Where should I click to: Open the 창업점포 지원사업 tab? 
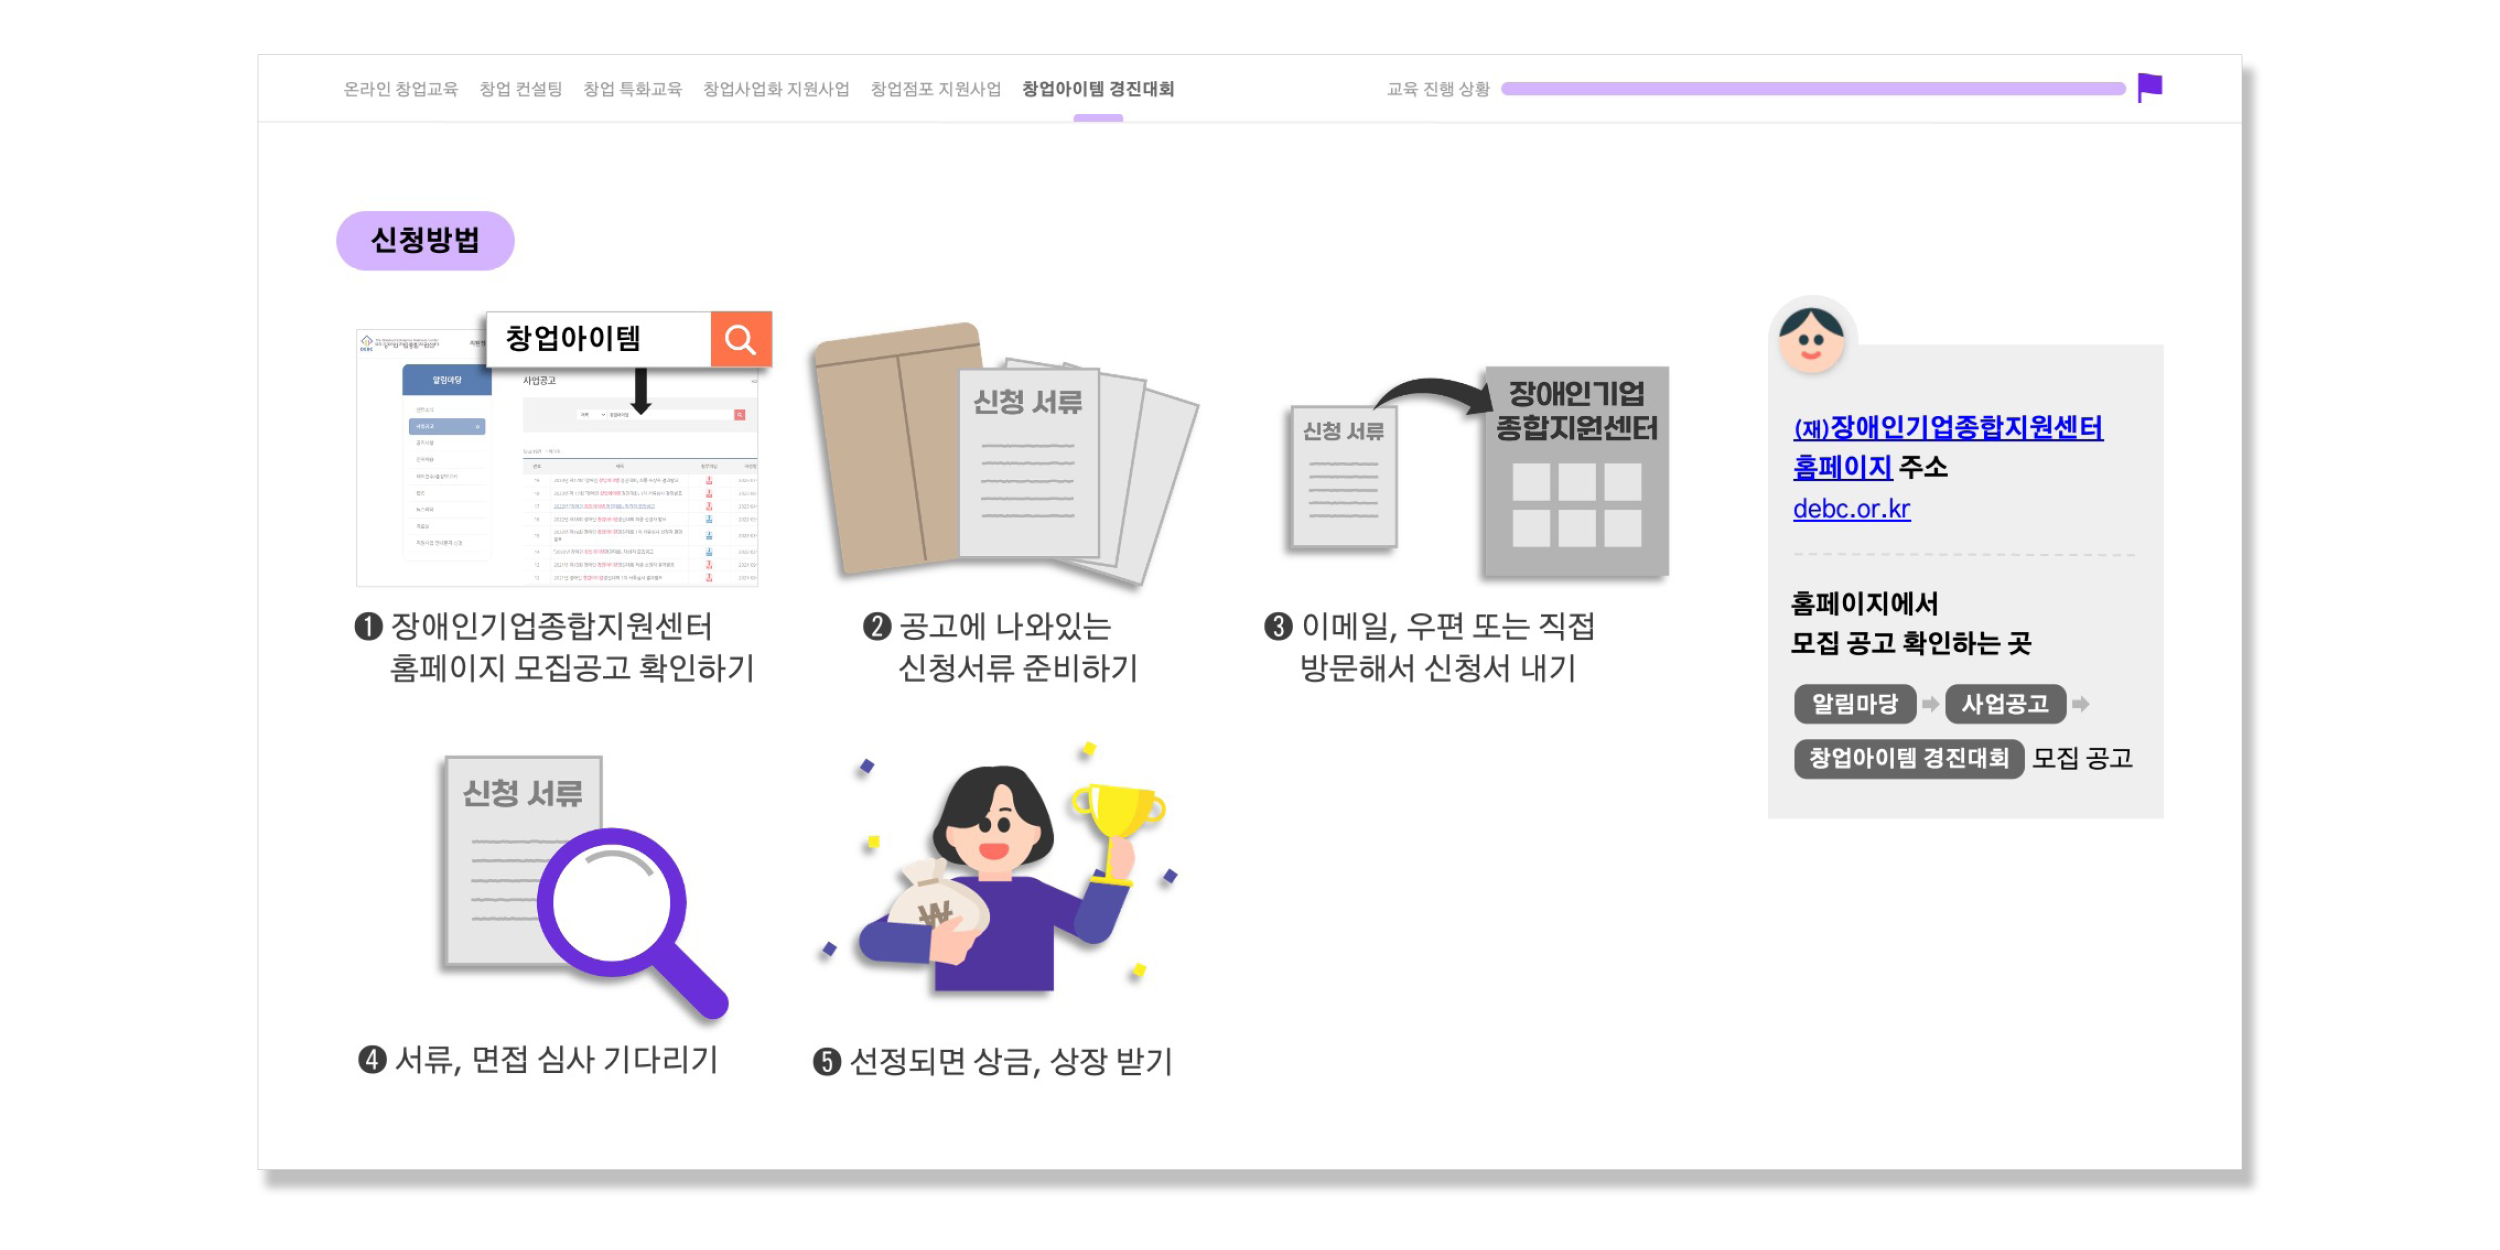[935, 89]
